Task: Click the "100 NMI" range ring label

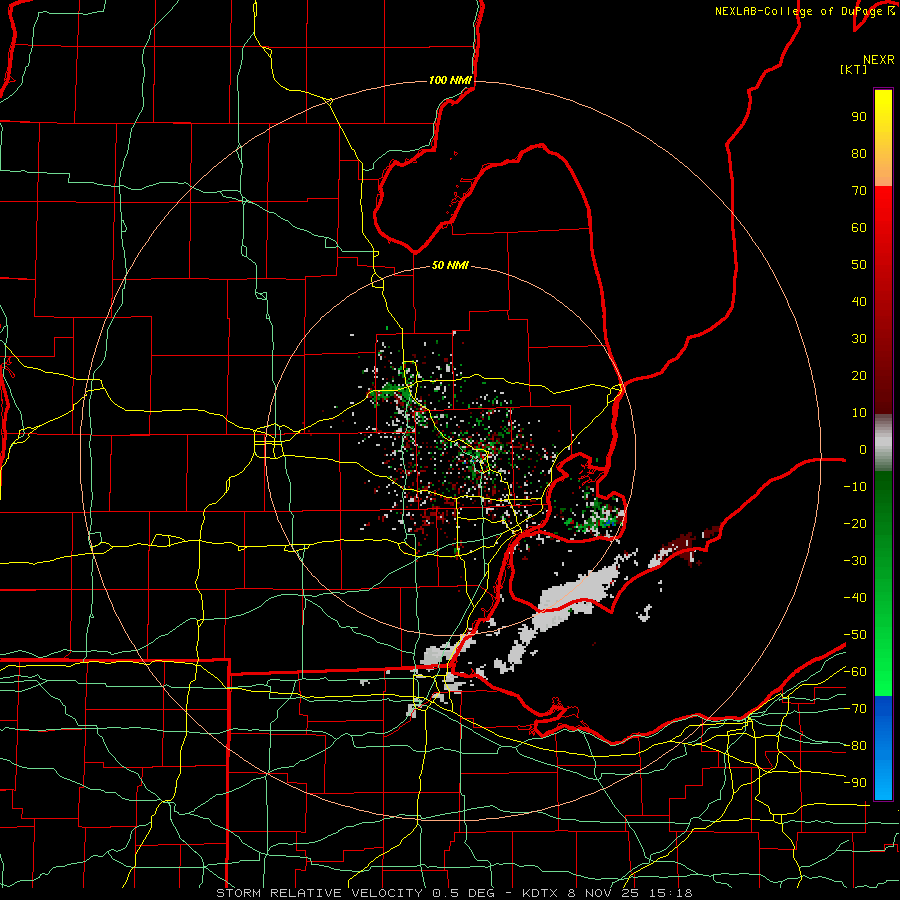Action: [450, 80]
